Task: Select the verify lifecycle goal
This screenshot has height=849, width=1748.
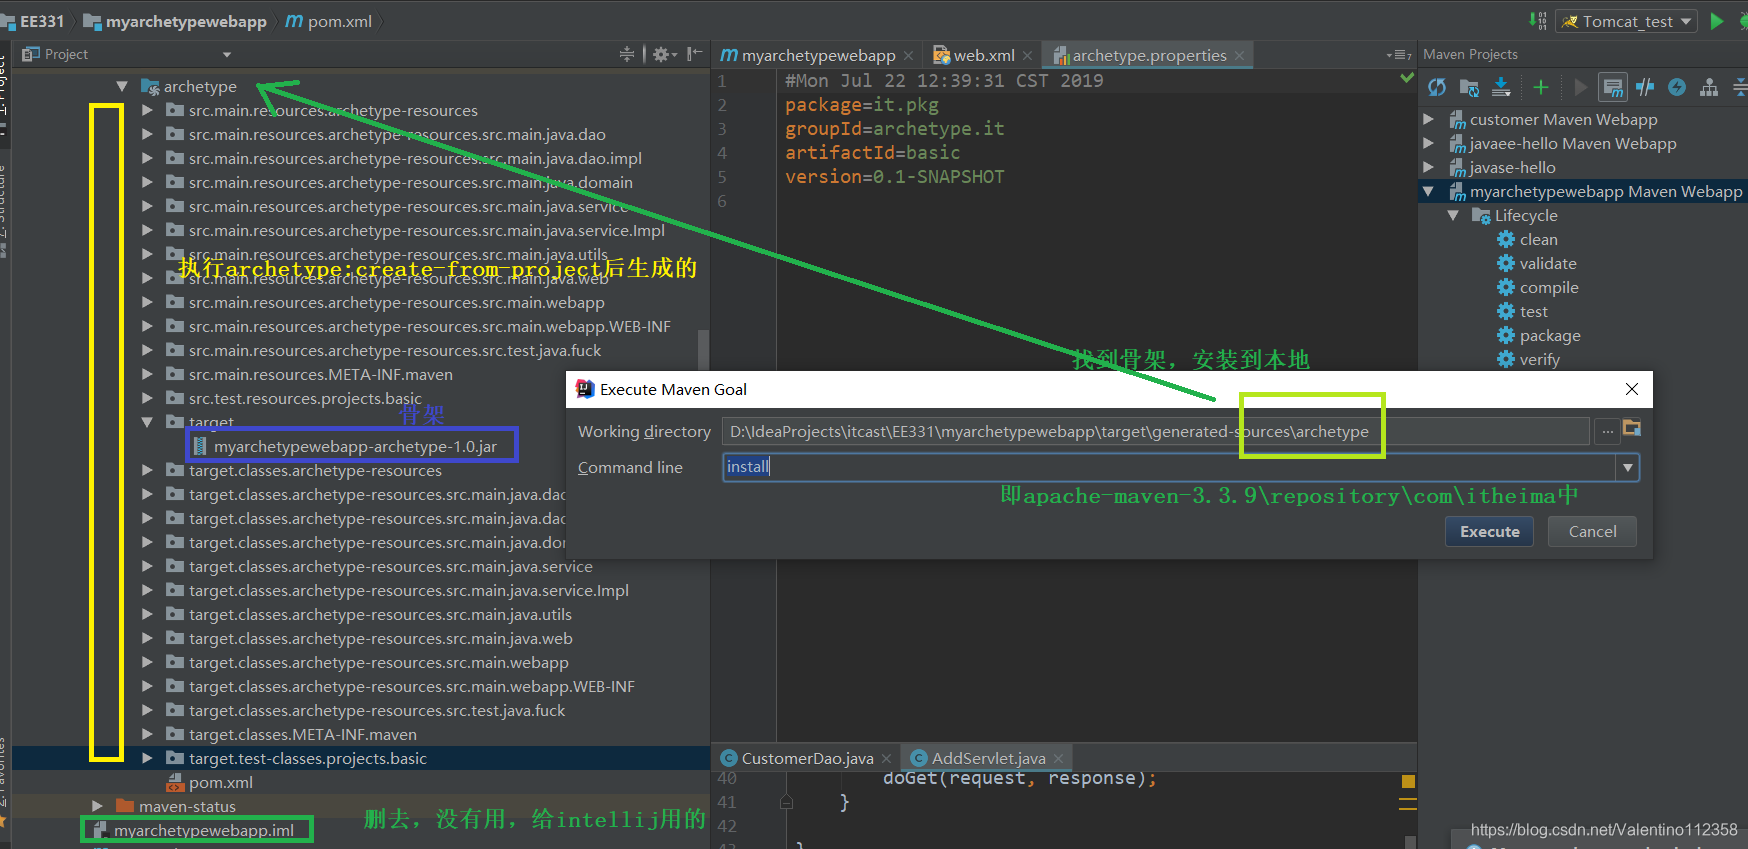Action: tap(1529, 359)
